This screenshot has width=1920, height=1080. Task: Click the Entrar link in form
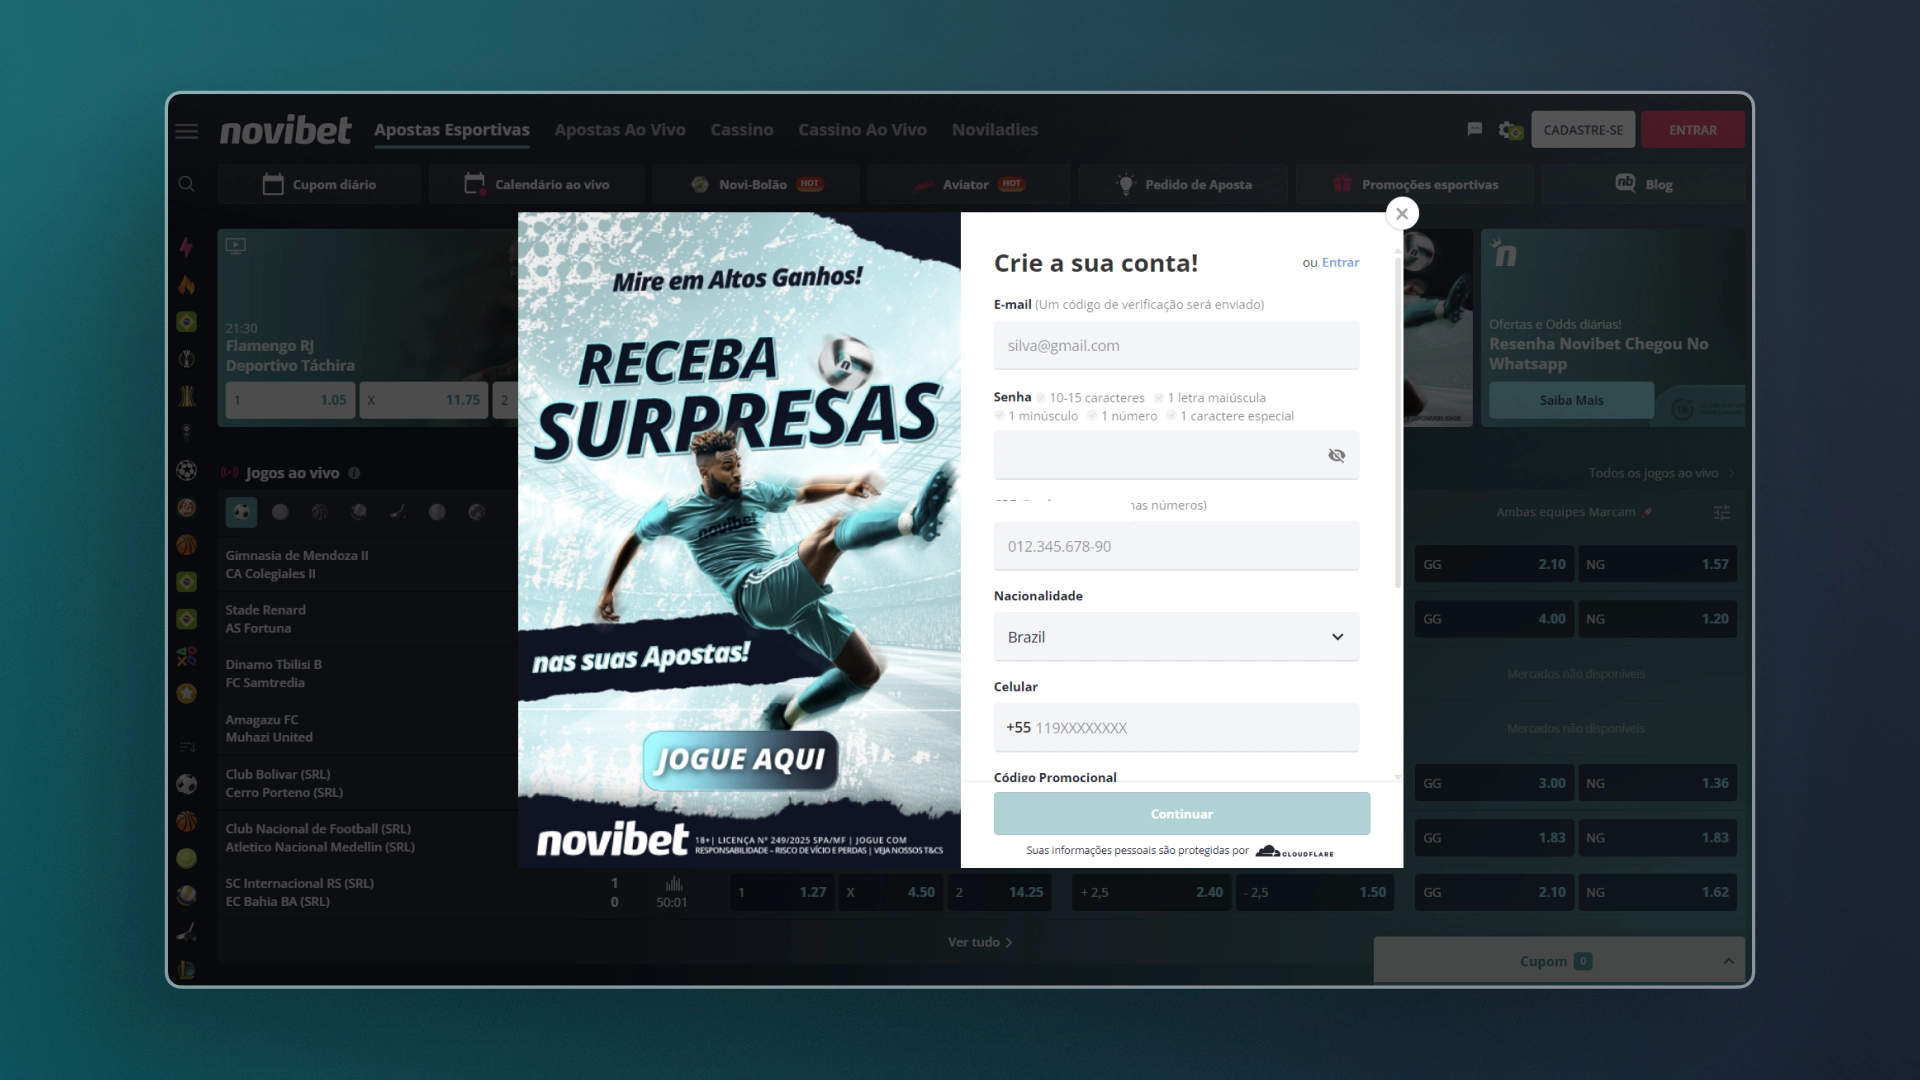1340,263
